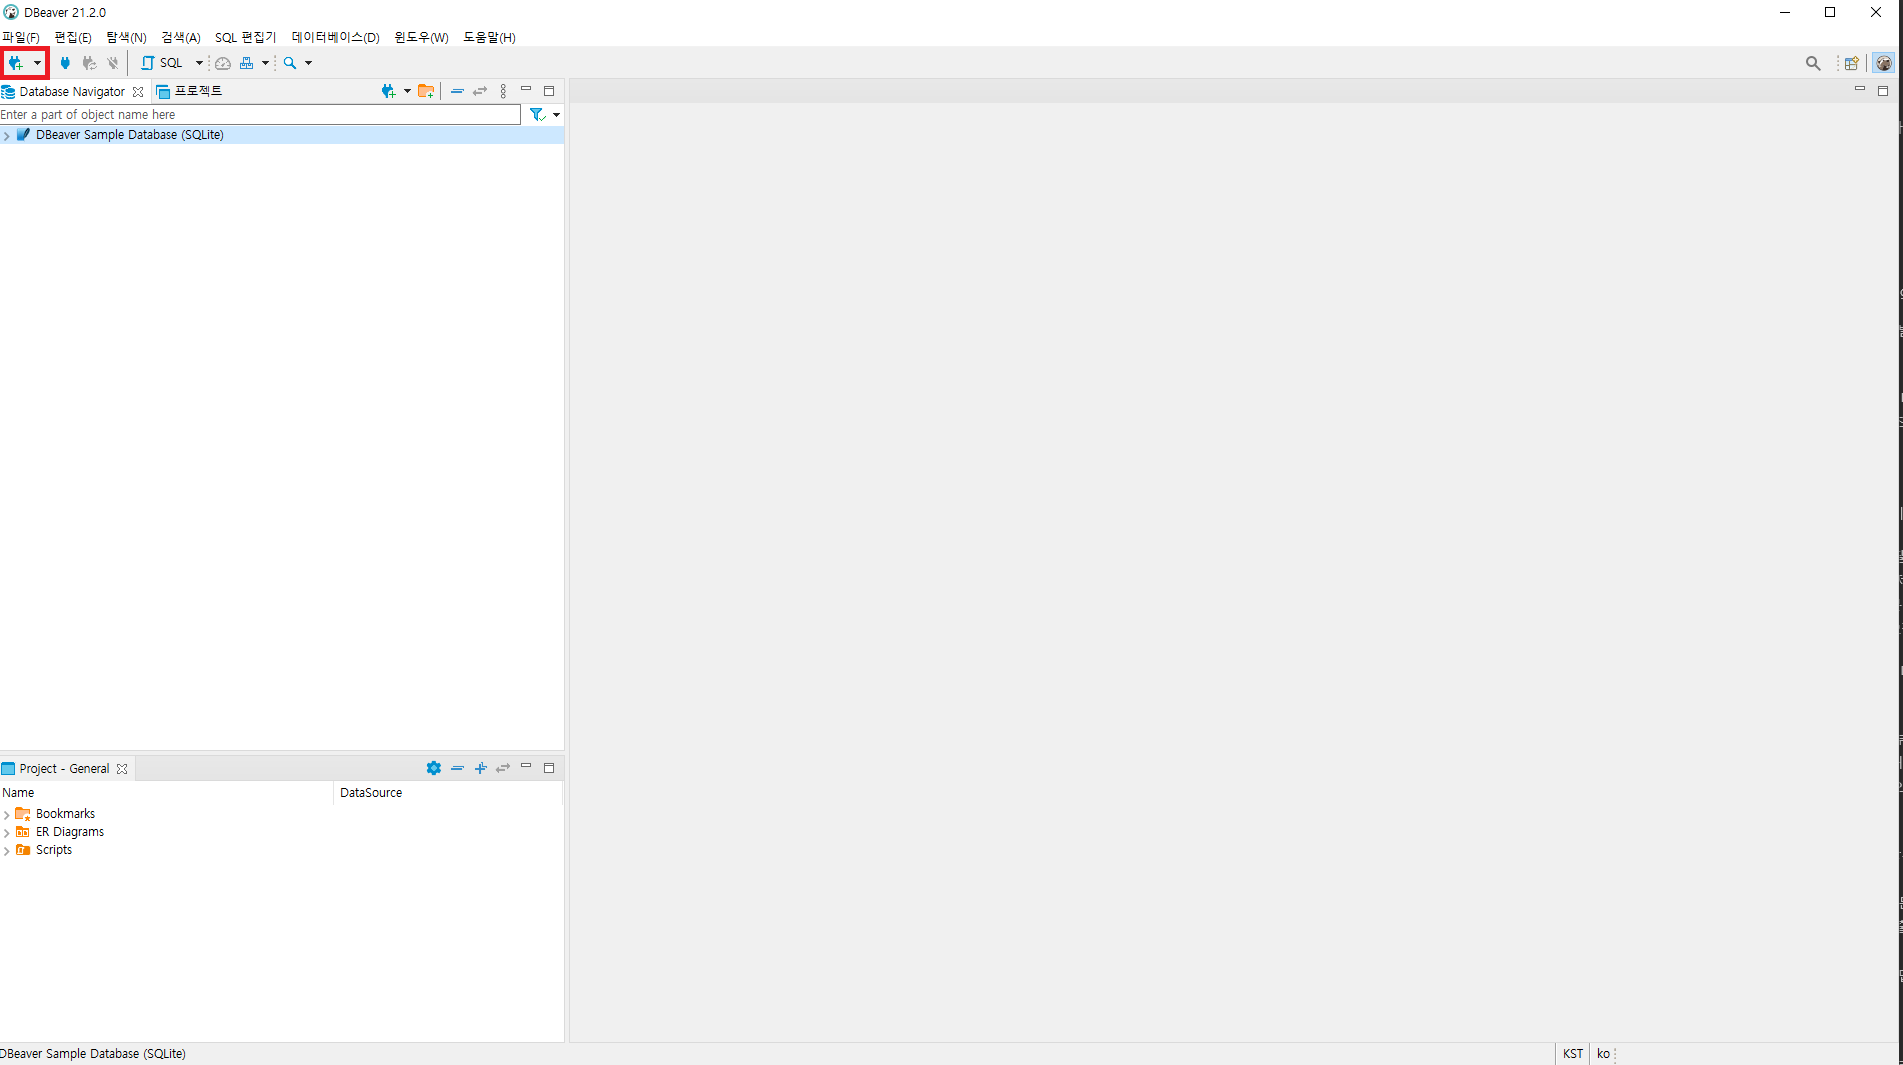
Task: Open dropdown arrow beside the structure icon
Action: click(x=265, y=63)
